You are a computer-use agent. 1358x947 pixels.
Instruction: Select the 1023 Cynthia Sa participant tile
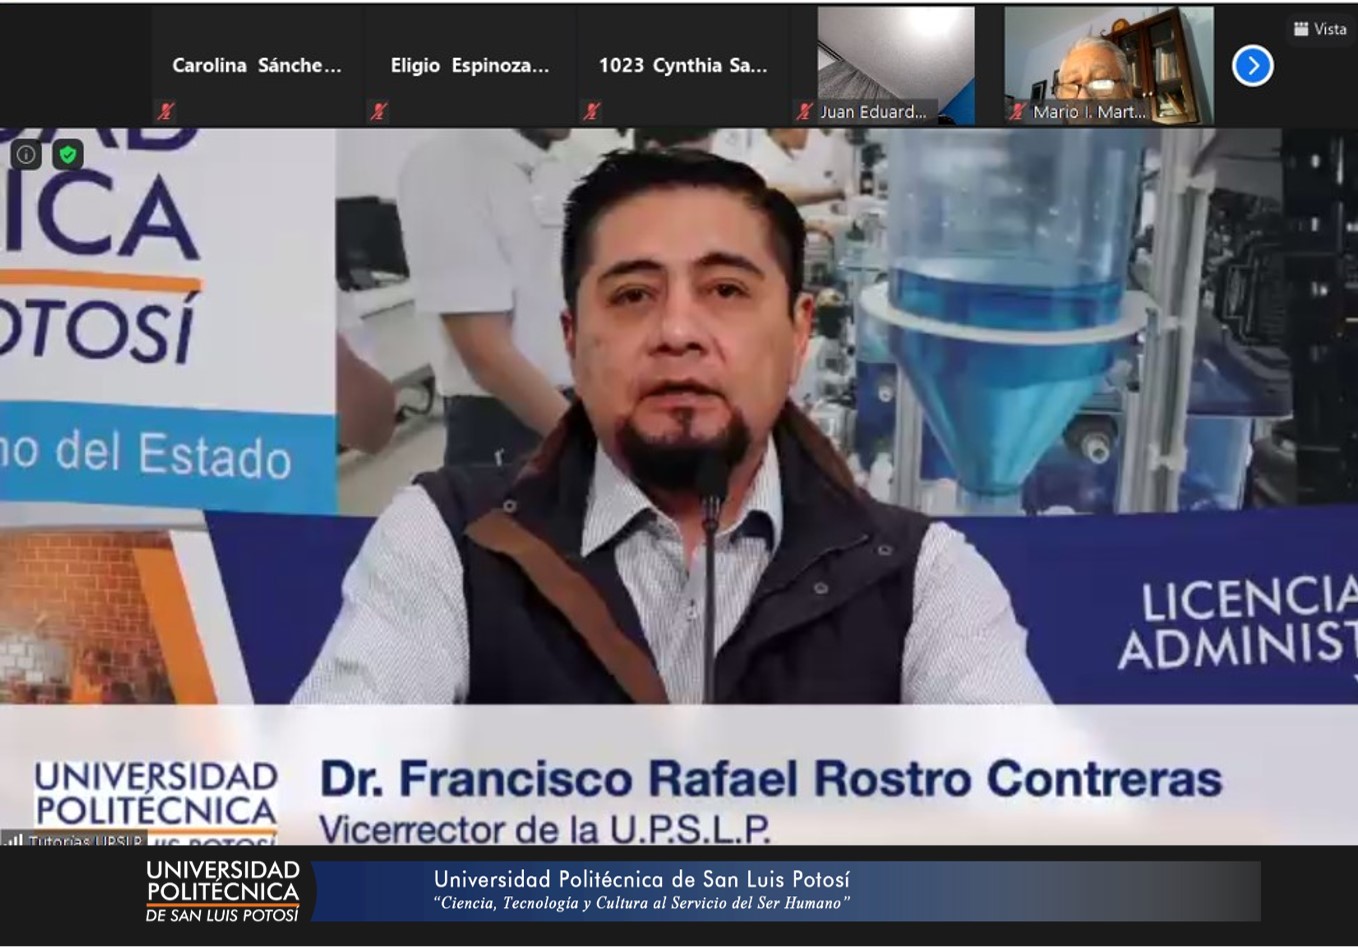[x=682, y=66]
